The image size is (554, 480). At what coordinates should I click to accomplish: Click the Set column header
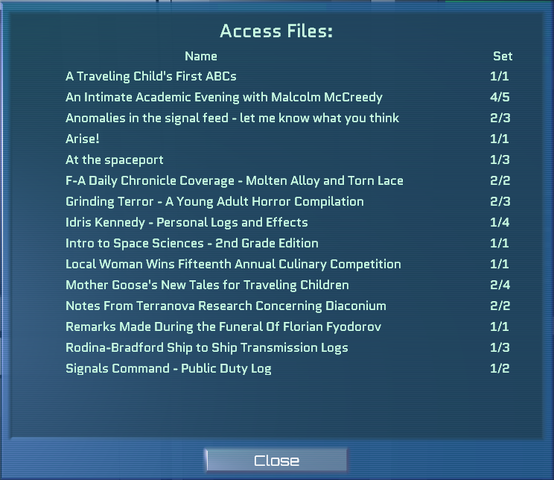pos(502,56)
